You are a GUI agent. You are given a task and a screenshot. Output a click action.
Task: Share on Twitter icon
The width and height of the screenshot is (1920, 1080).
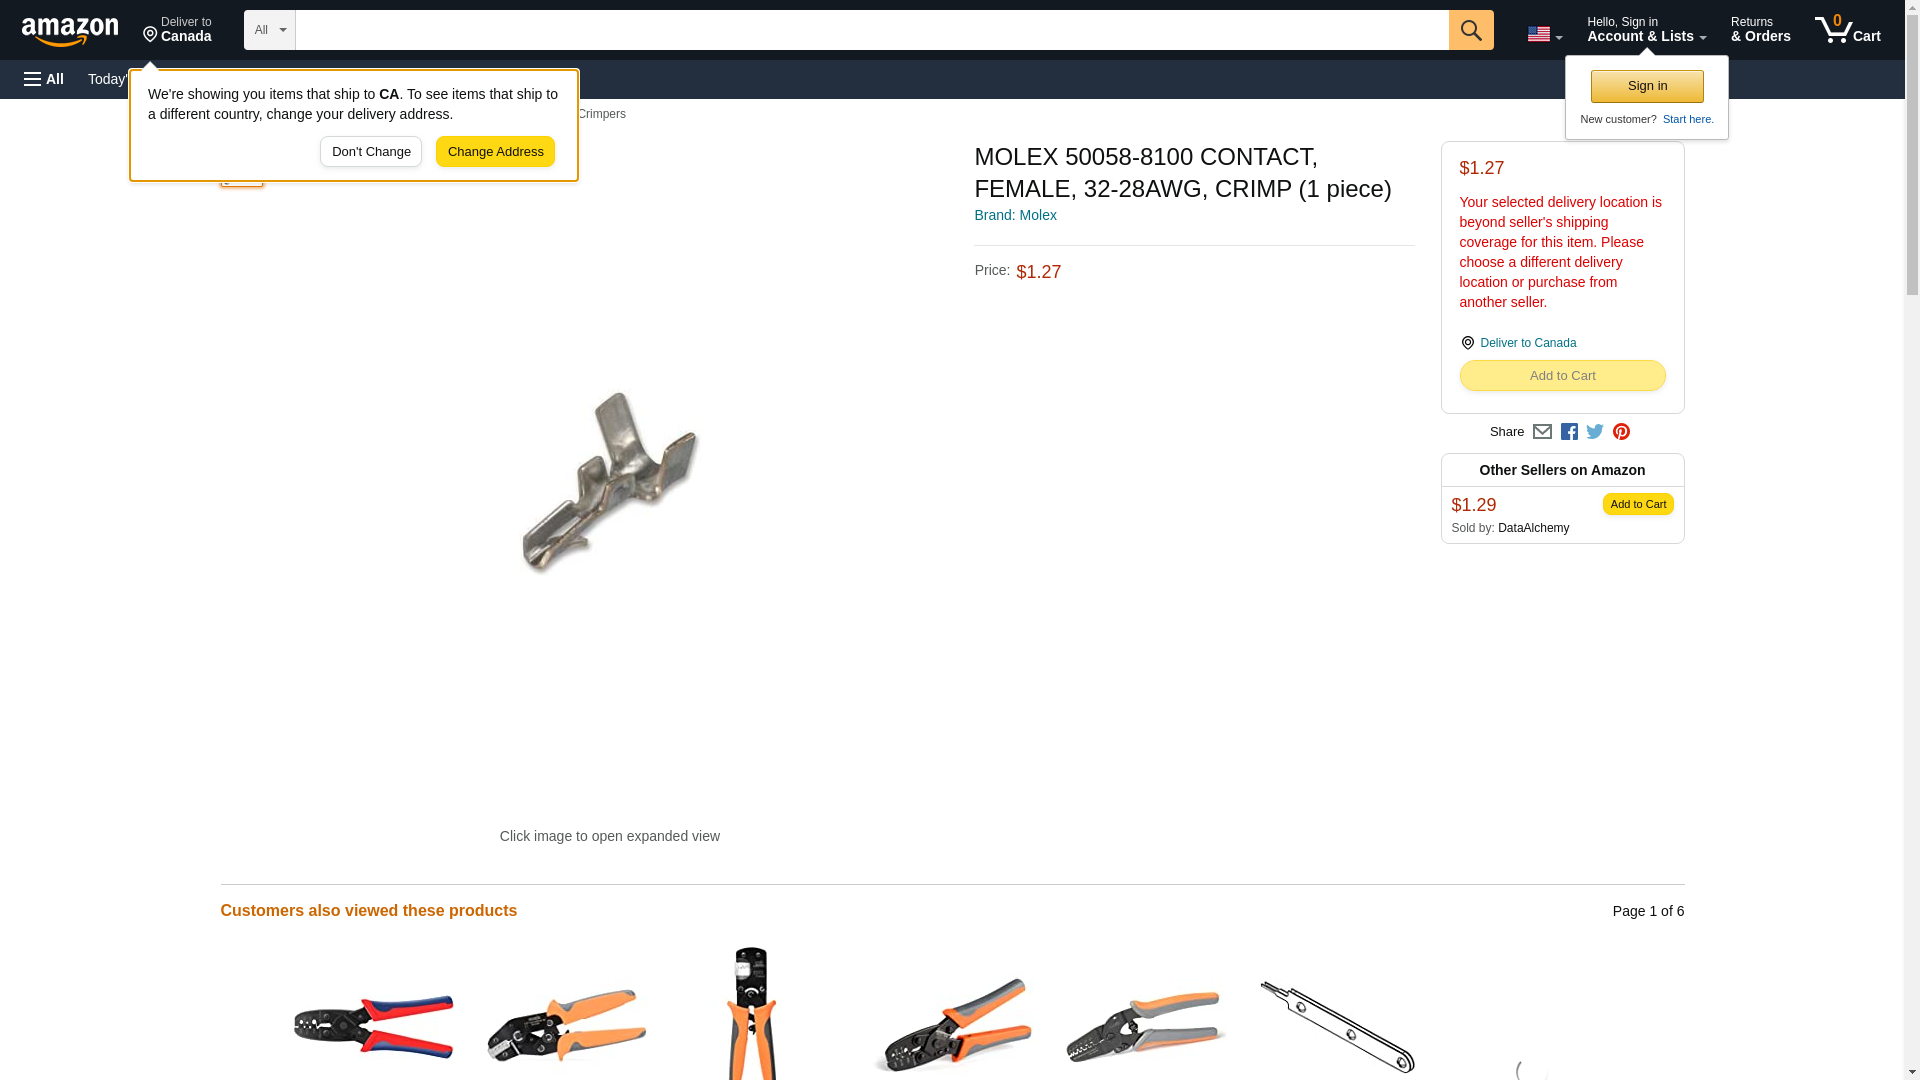pyautogui.click(x=1595, y=432)
